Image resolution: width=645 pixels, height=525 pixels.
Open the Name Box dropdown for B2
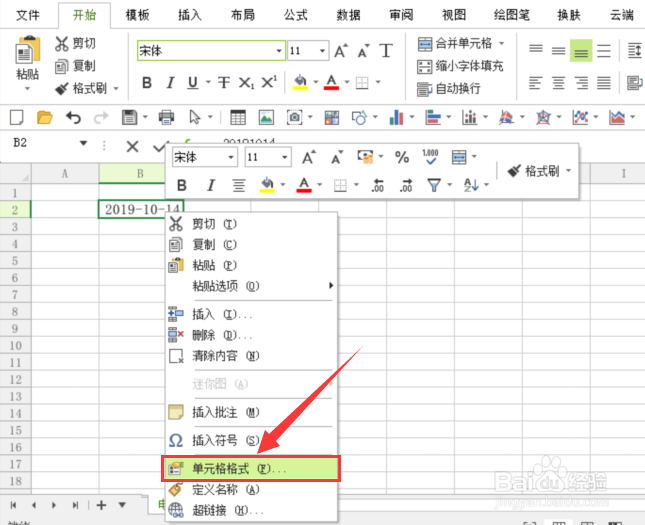pos(84,143)
